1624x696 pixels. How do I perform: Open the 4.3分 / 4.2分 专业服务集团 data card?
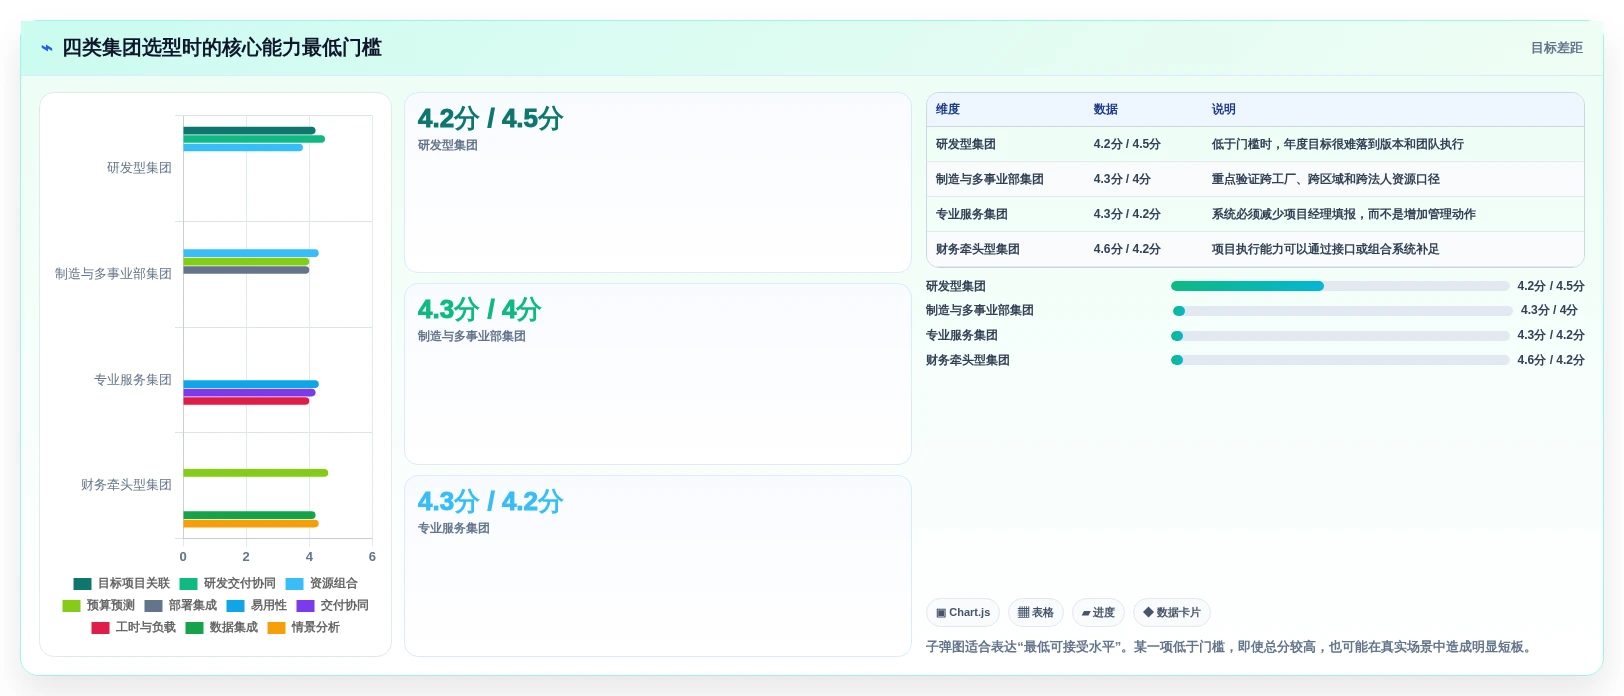click(x=658, y=566)
